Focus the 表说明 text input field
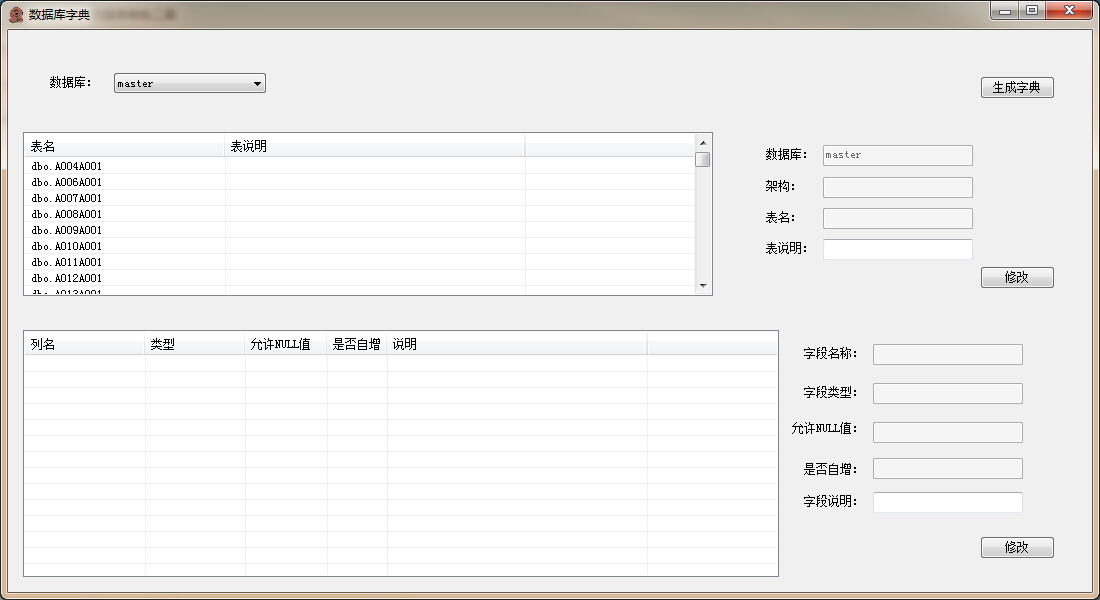The image size is (1100, 600). pyautogui.click(x=897, y=249)
